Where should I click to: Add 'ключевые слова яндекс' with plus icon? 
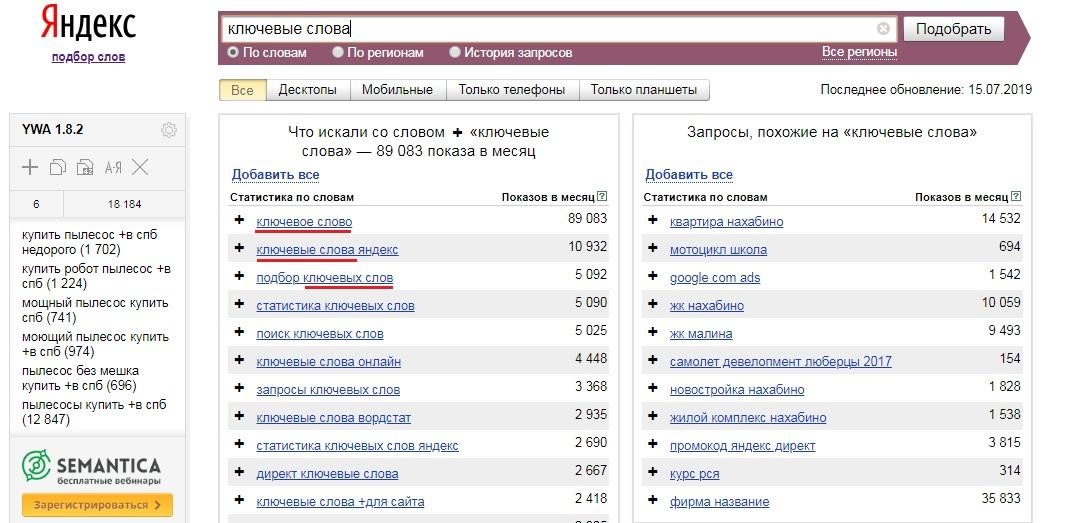point(239,247)
